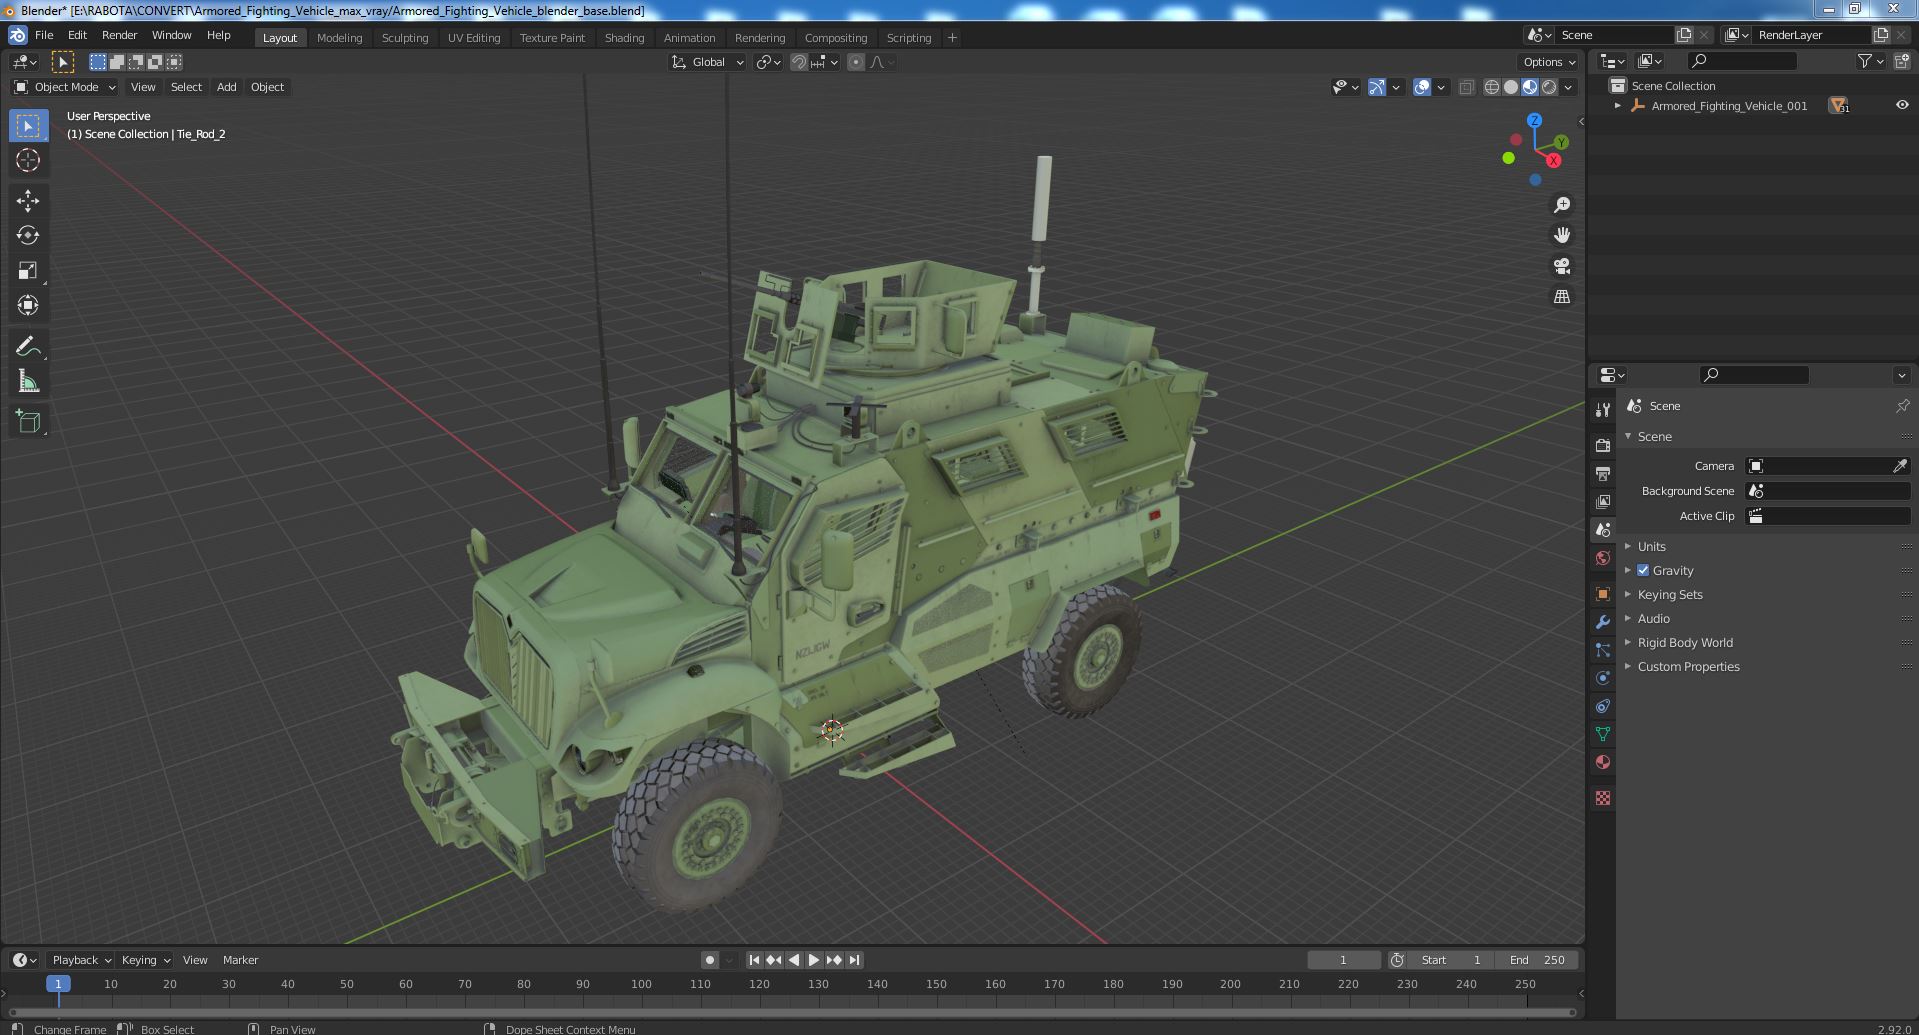Select the Select Box tool
Viewport: 1919px width, 1035px height.
[28, 125]
